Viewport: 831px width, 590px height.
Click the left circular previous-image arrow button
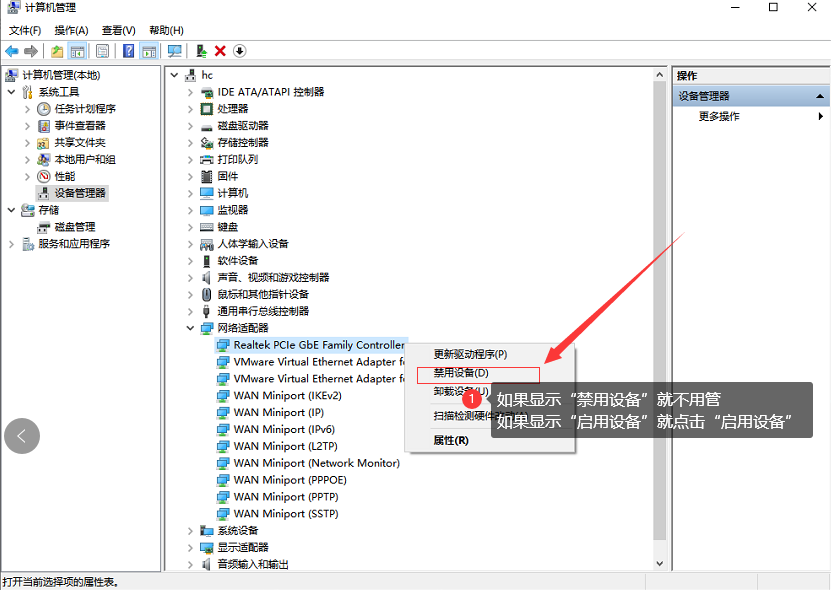tap(22, 435)
